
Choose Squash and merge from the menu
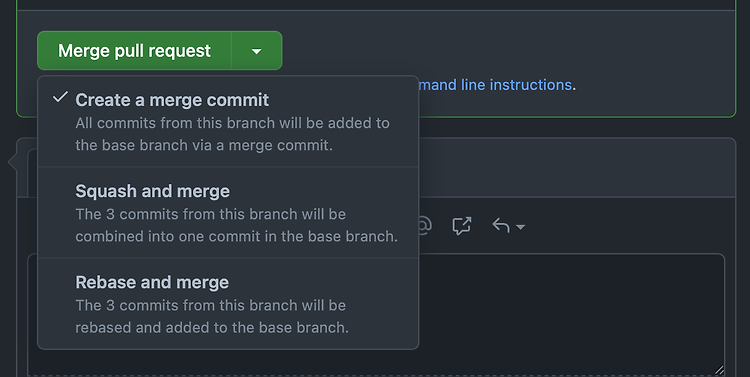[228, 213]
